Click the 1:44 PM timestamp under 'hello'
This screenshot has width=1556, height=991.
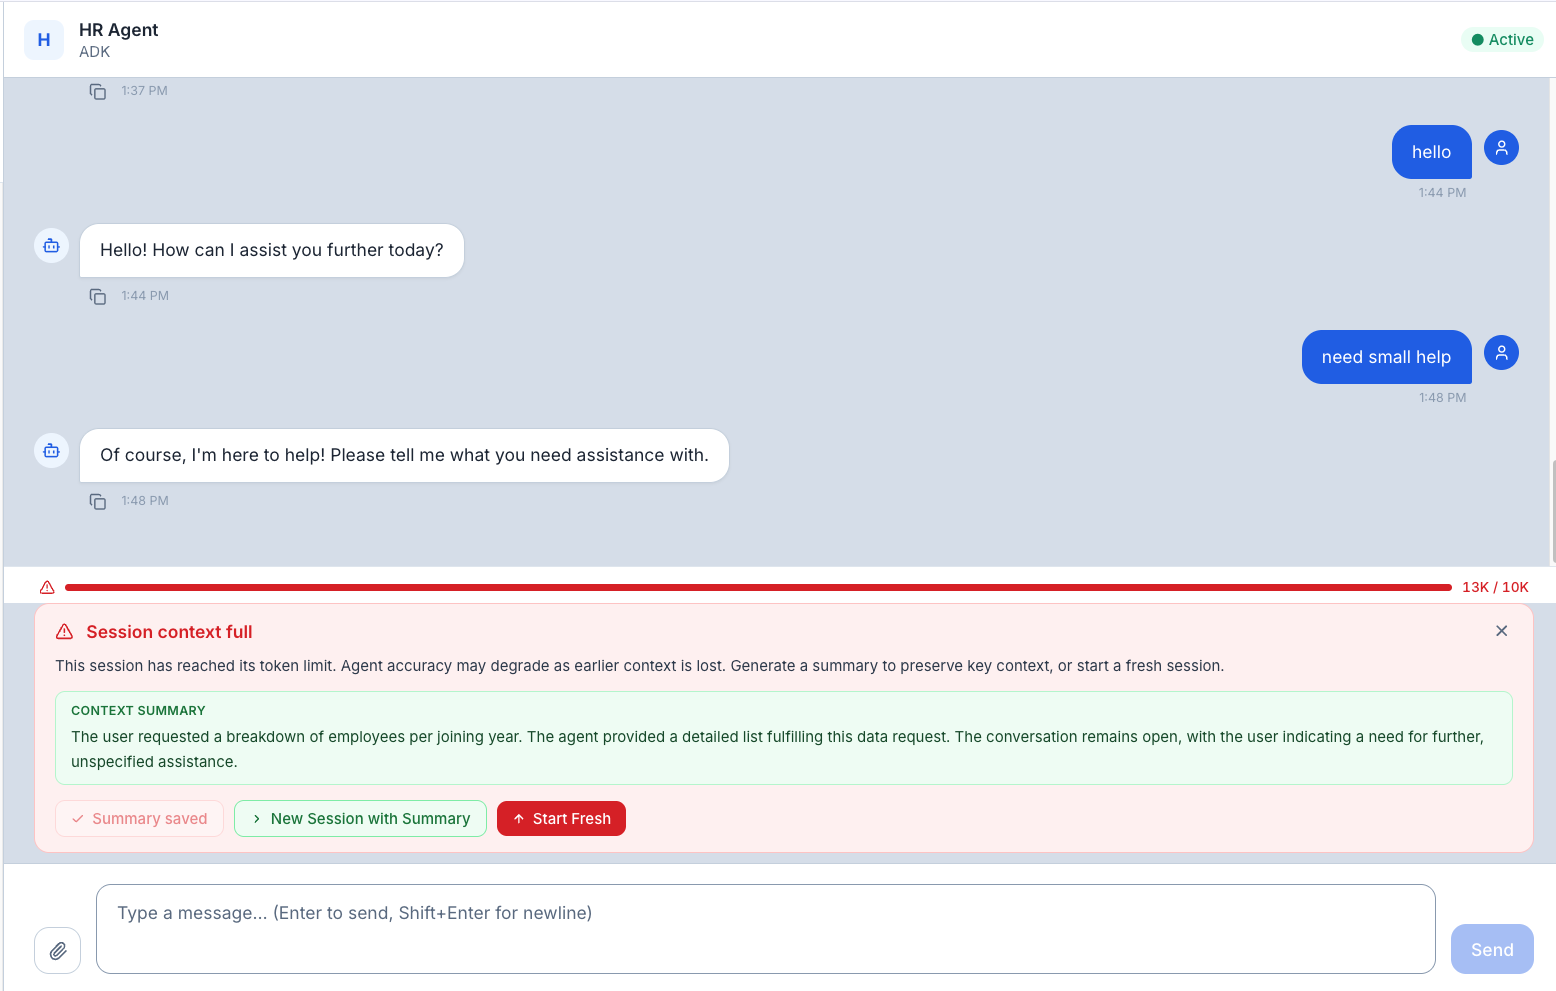(x=1442, y=193)
